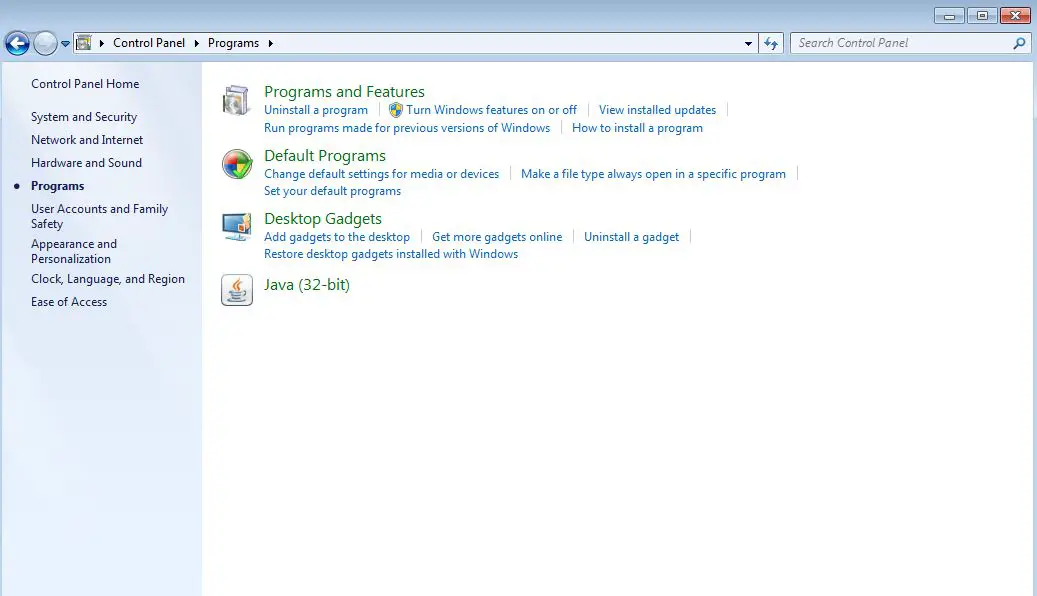1037x596 pixels.
Task: Click the Refresh button beside address bar
Action: 771,44
